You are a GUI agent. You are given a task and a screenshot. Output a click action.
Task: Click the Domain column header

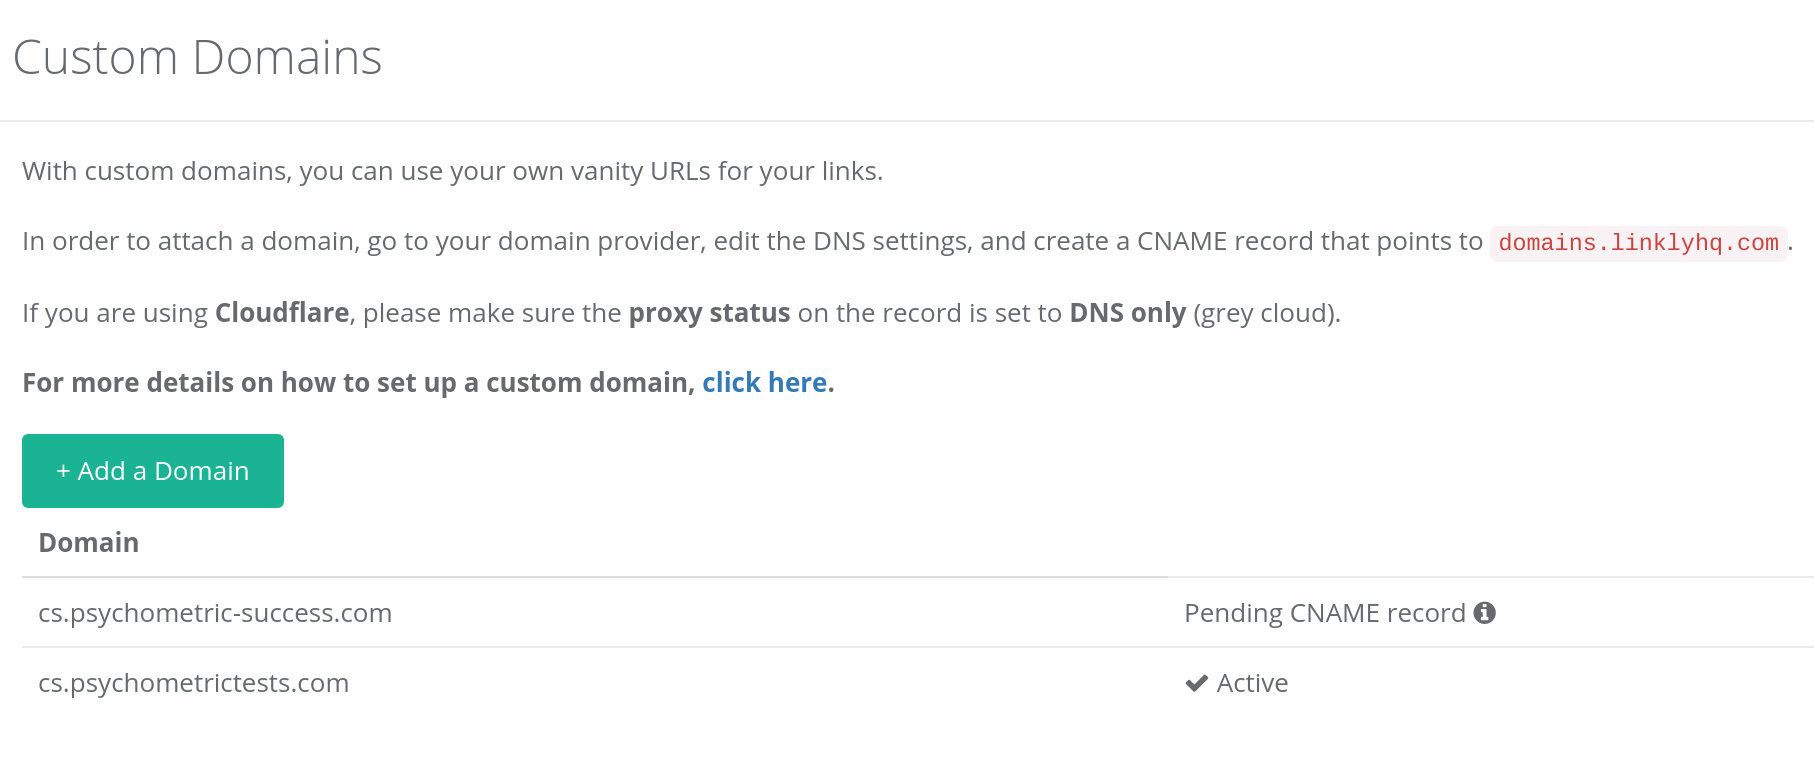(88, 543)
